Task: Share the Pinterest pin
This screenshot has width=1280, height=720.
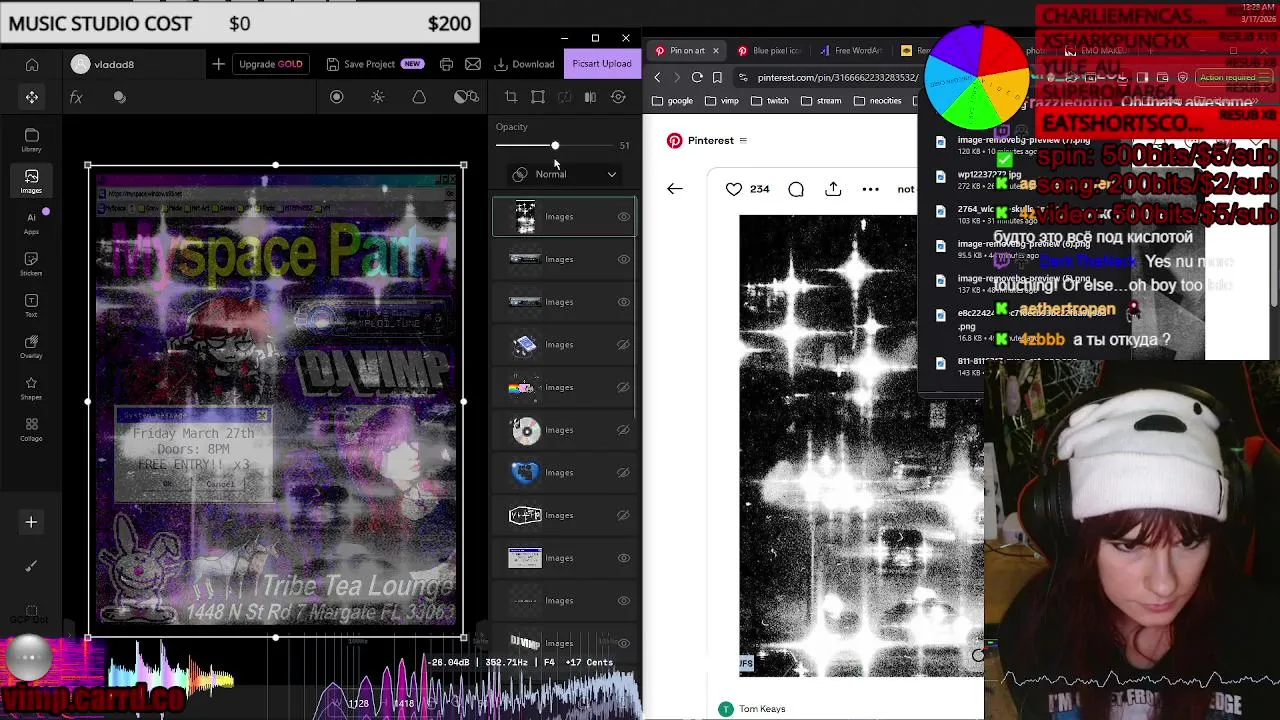Action: [x=833, y=189]
